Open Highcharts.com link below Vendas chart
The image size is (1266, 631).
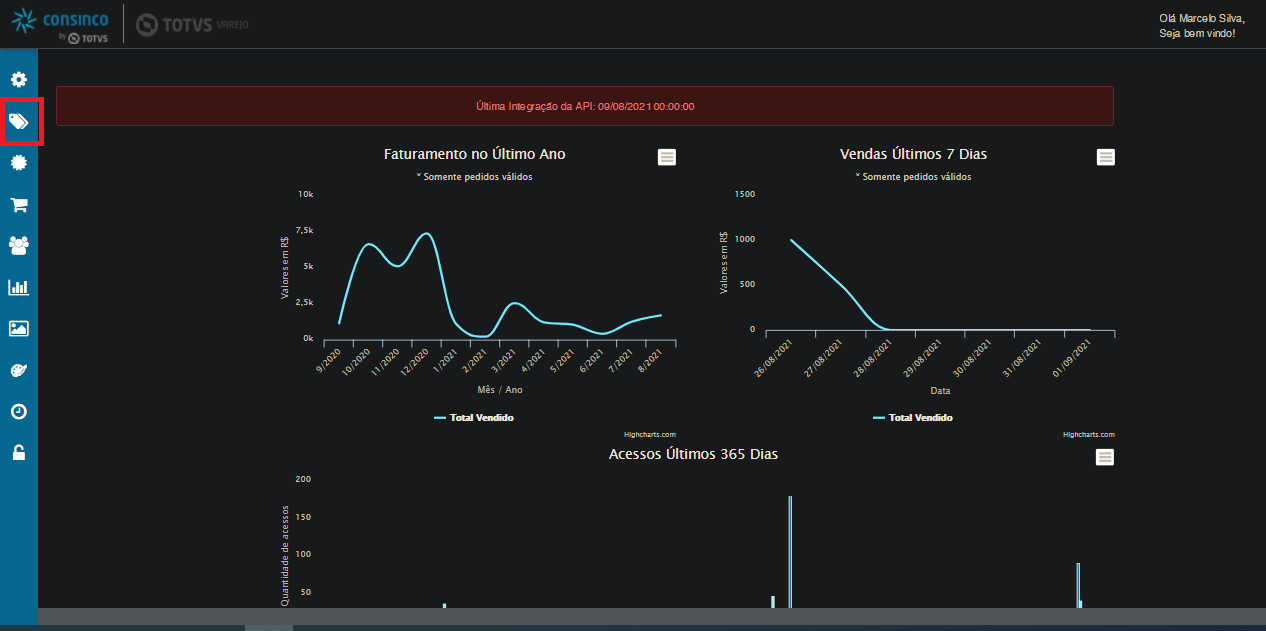(x=1089, y=435)
